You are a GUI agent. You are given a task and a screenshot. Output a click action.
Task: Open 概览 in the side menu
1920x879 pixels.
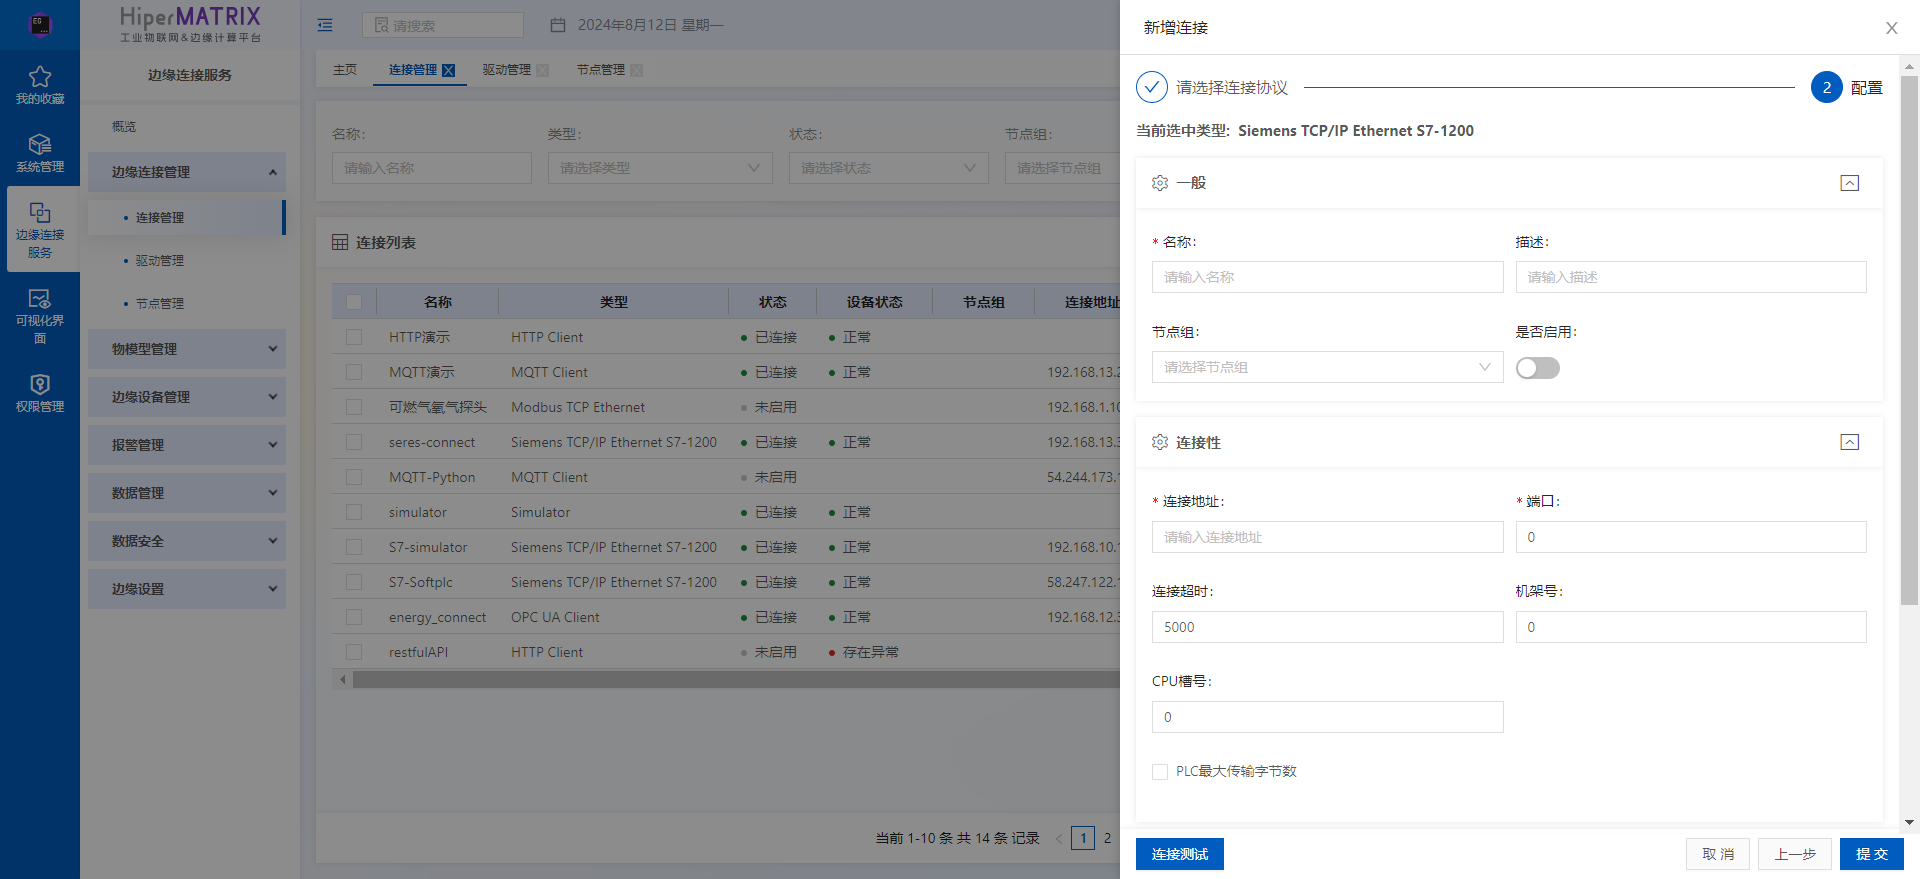coord(124,127)
